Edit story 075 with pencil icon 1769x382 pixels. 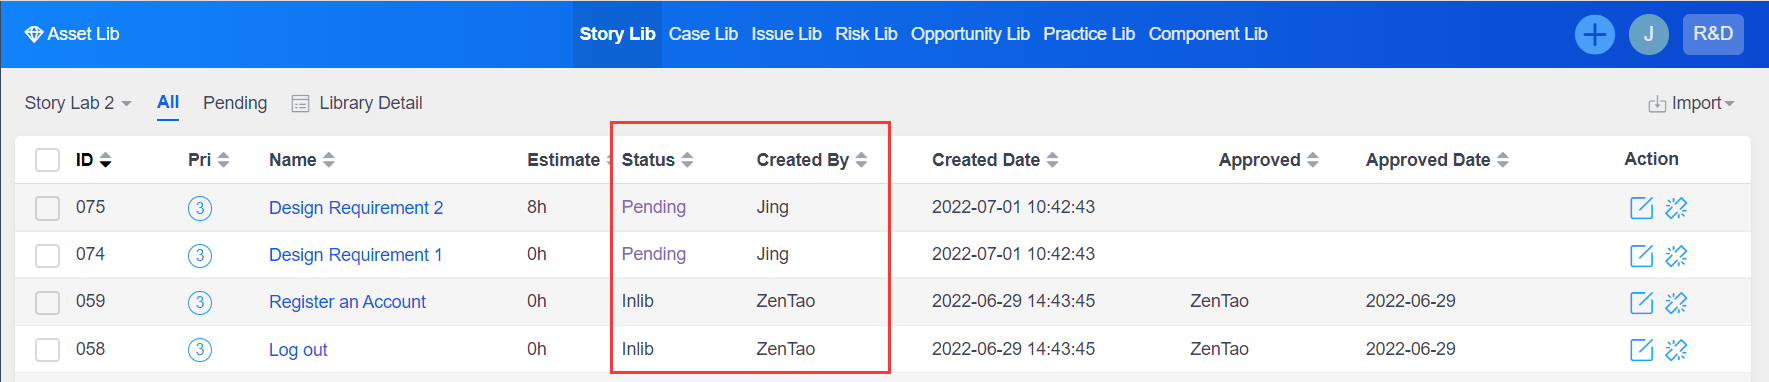[1641, 207]
